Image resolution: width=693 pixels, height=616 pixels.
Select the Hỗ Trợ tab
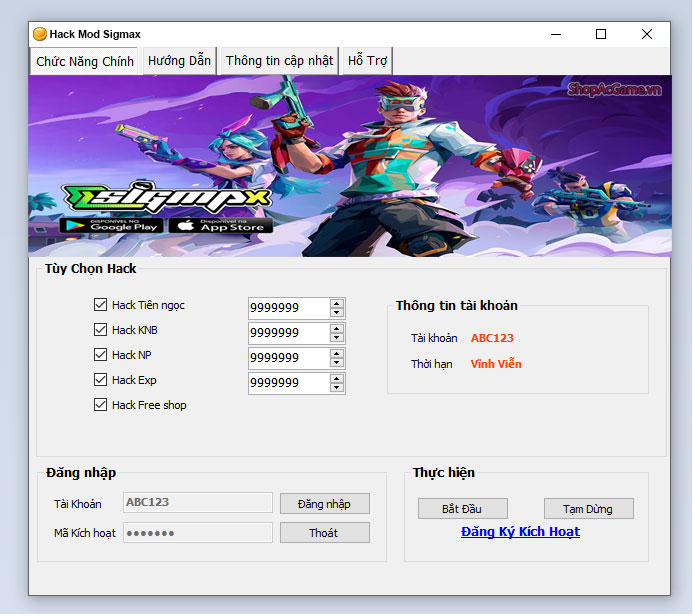367,61
